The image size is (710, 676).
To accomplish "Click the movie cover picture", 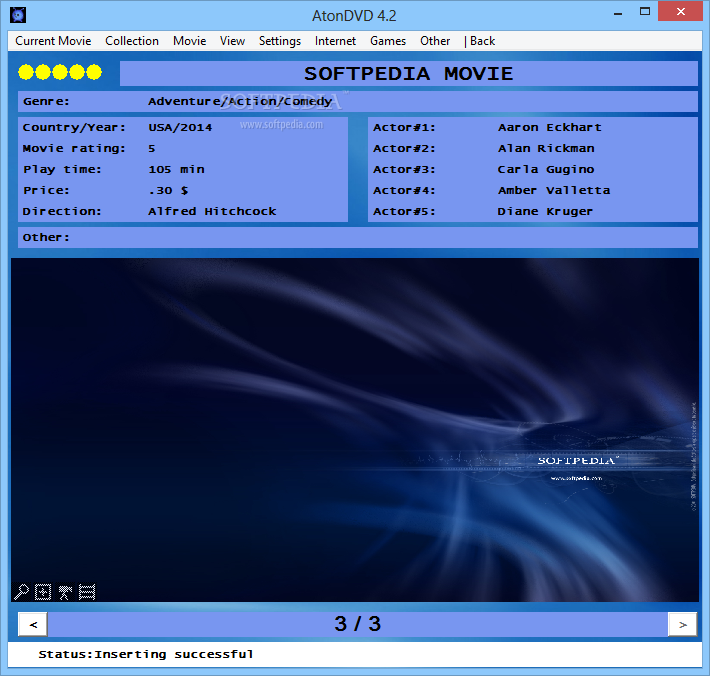I will (355, 430).
